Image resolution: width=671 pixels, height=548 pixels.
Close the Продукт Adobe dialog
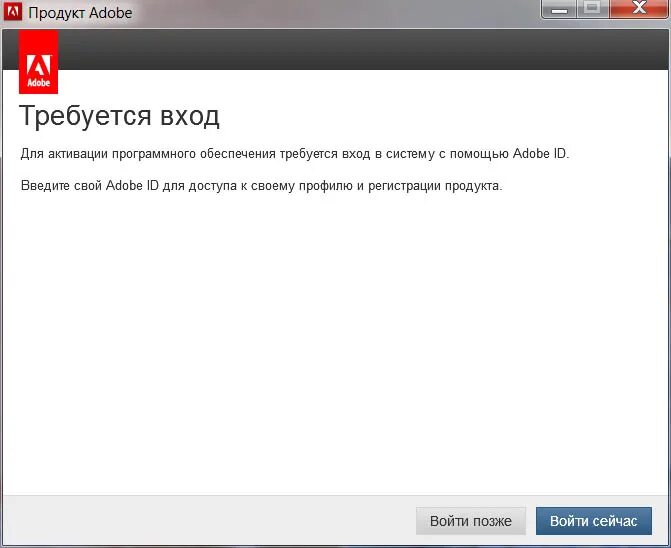click(x=639, y=9)
